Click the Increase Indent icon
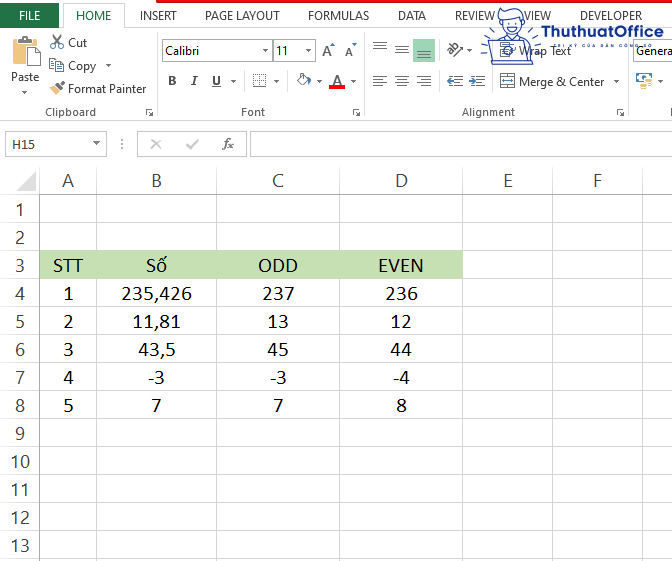Screen dimensions: 672x561 (x=477, y=81)
